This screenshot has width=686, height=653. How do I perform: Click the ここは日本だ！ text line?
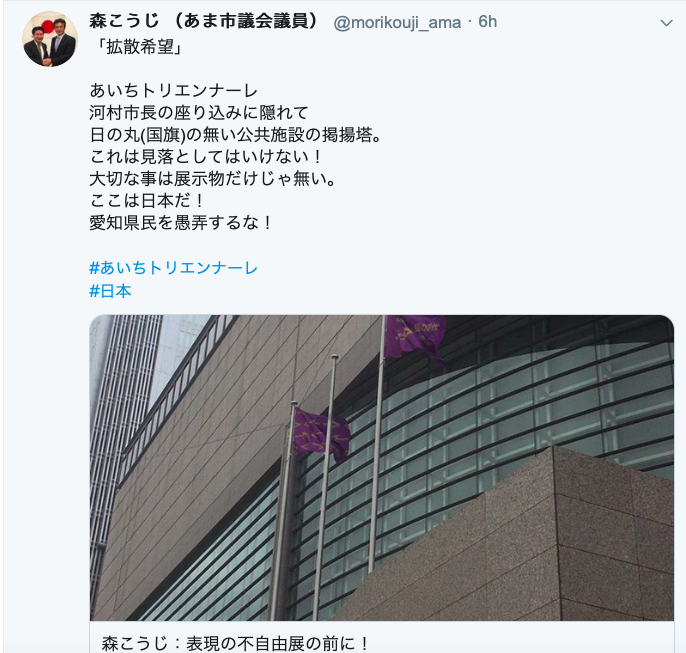[x=147, y=201]
